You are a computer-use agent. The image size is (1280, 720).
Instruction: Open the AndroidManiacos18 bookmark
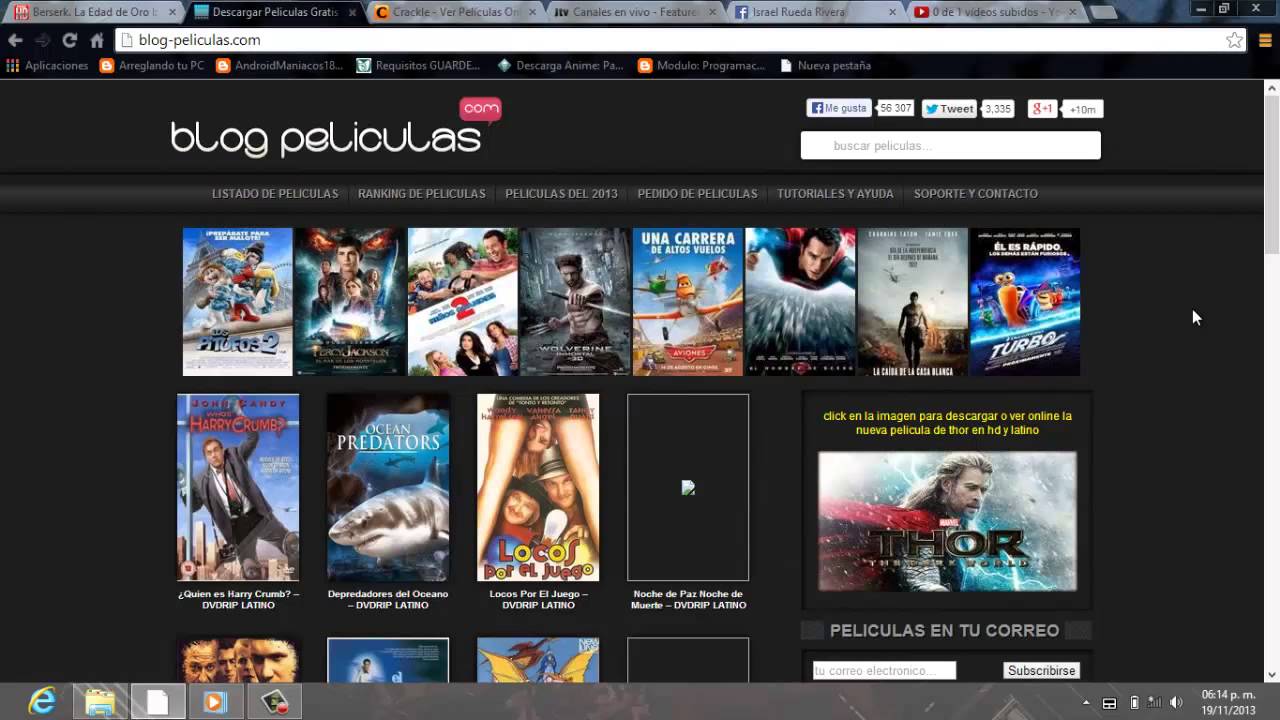click(280, 65)
